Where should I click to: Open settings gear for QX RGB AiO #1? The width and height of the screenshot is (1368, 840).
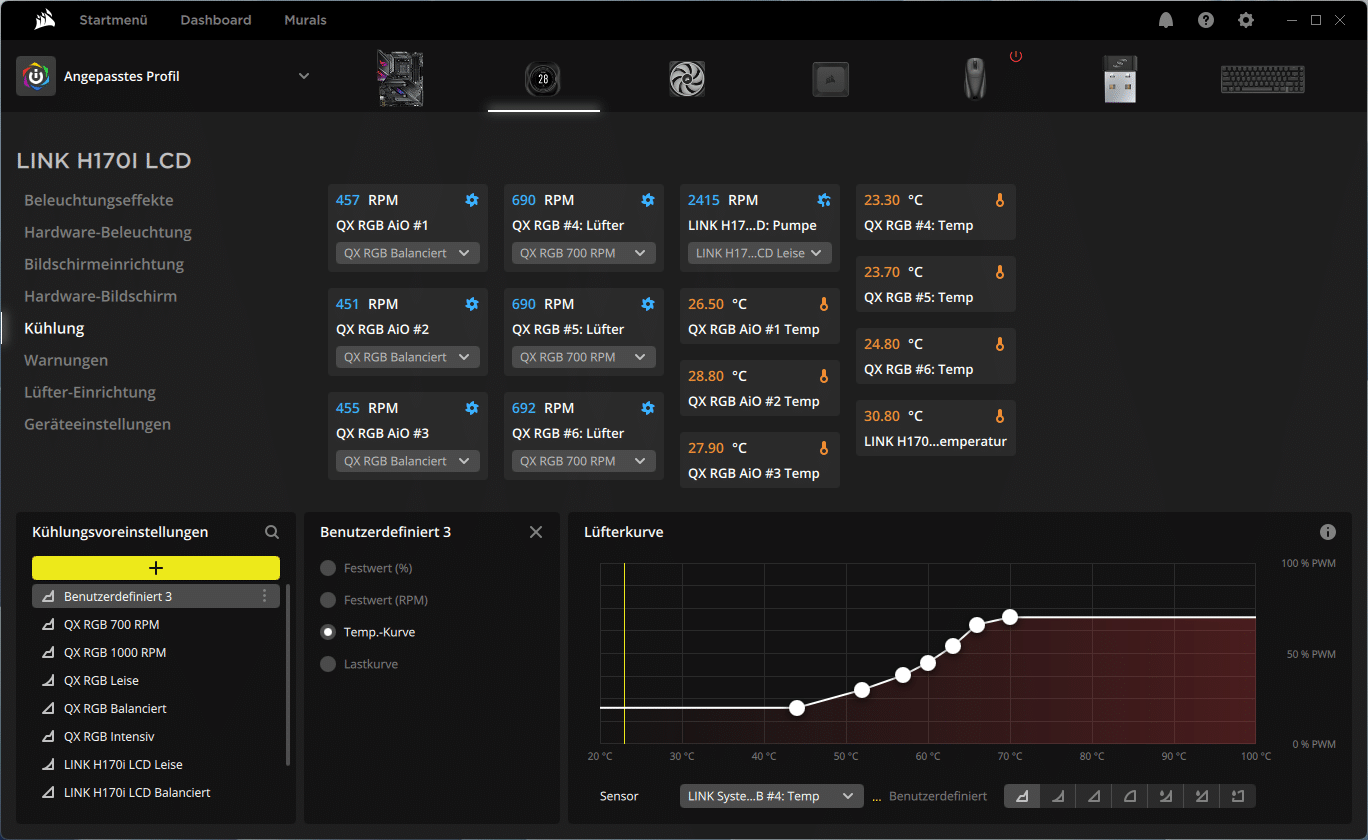(x=472, y=200)
